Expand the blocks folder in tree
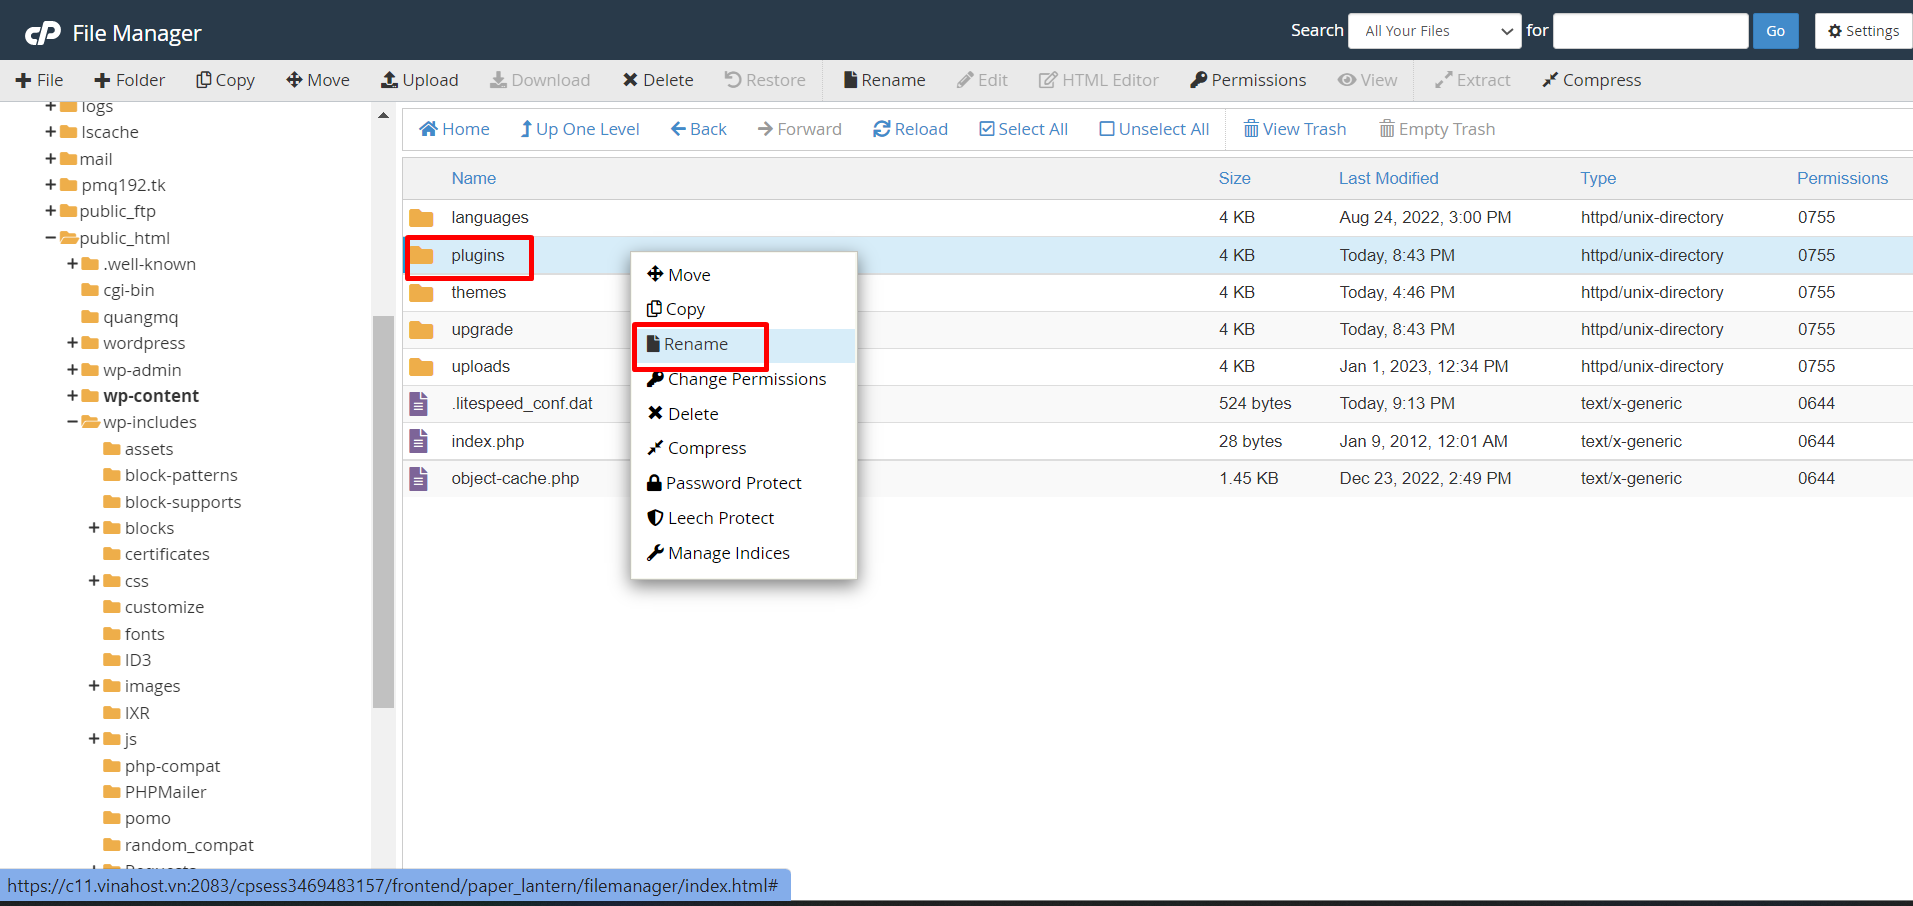Image resolution: width=1913 pixels, height=906 pixels. coord(94,528)
